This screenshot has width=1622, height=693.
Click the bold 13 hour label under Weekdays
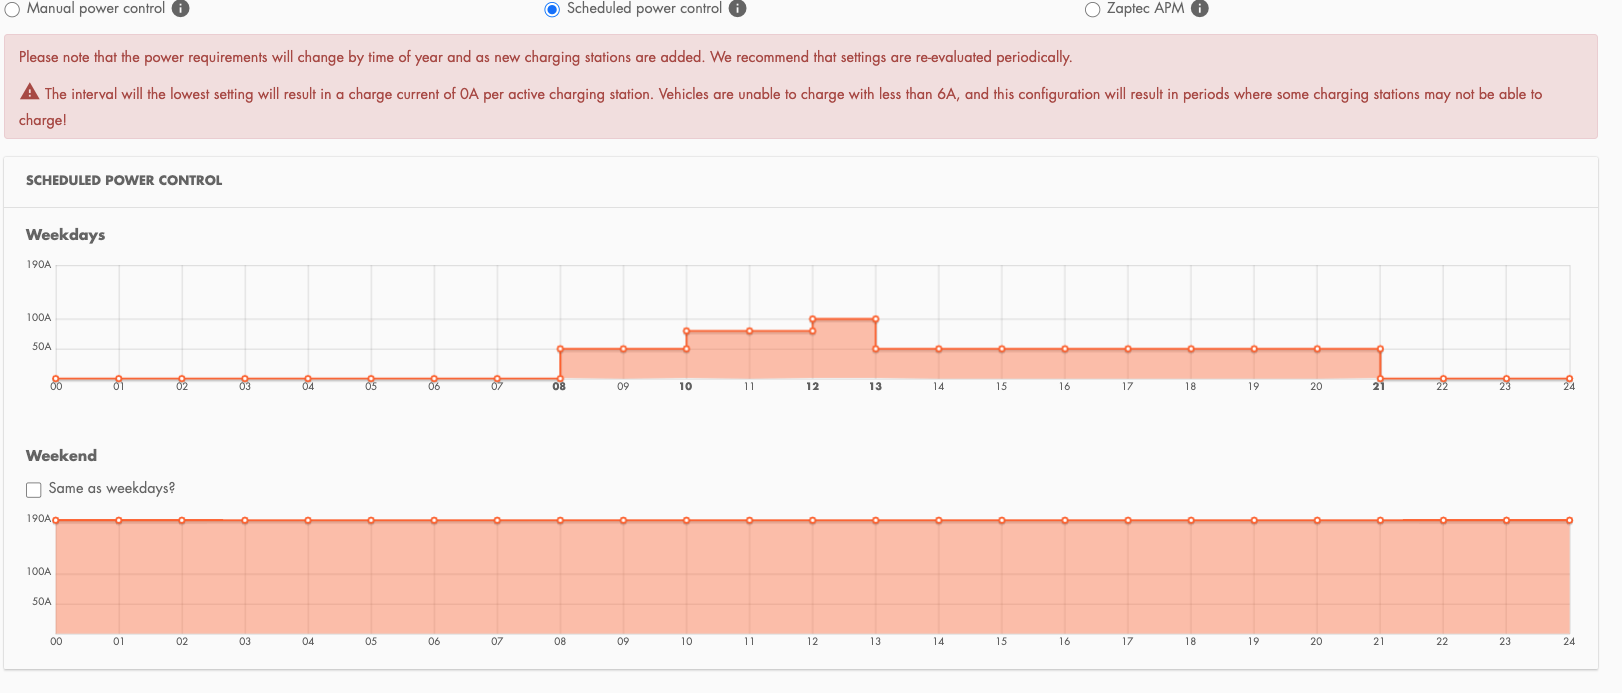pyautogui.click(x=875, y=387)
